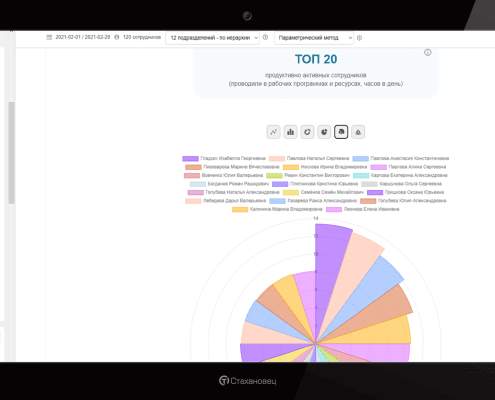Viewport: 495px width, 400px height.
Task: Select the doughnut chart icon
Action: (x=307, y=132)
